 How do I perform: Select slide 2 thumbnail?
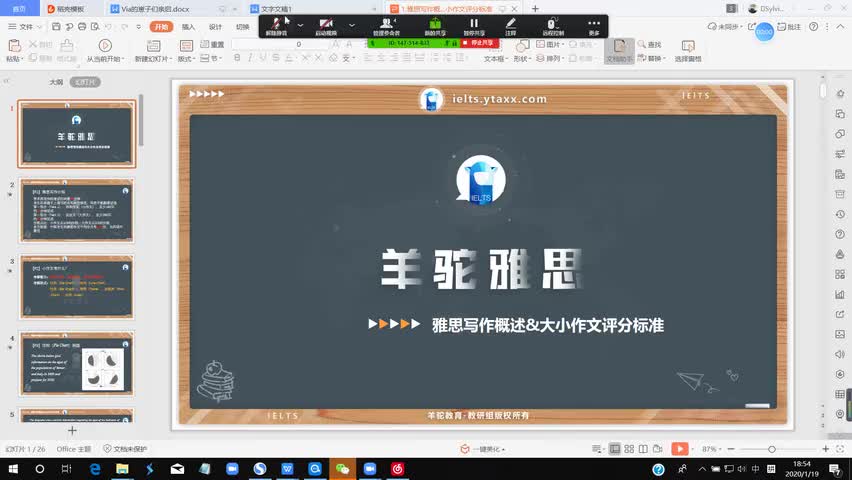coord(77,210)
